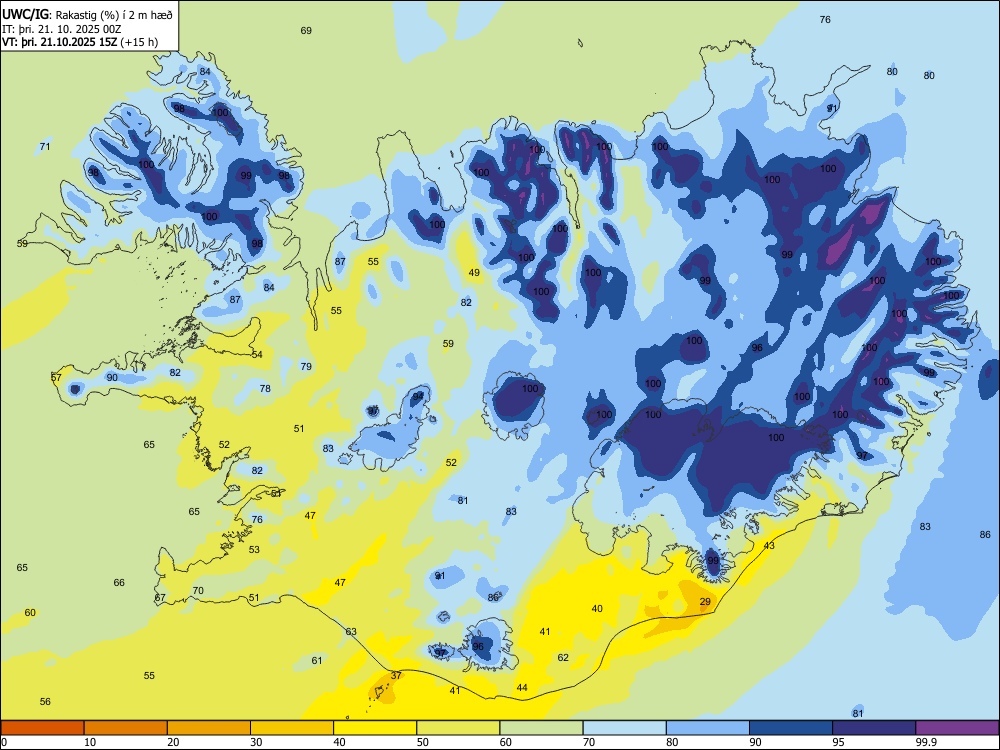Pick the pale green 60–70 legend swatch
1000x750 pixels.
pyautogui.click(x=541, y=728)
